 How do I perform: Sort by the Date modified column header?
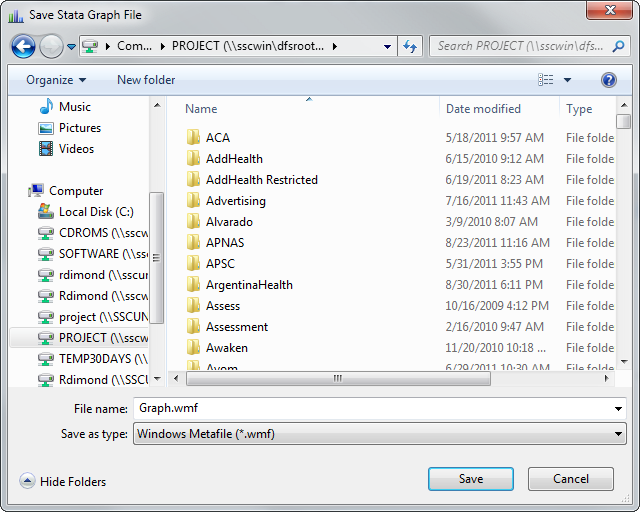pyautogui.click(x=483, y=109)
